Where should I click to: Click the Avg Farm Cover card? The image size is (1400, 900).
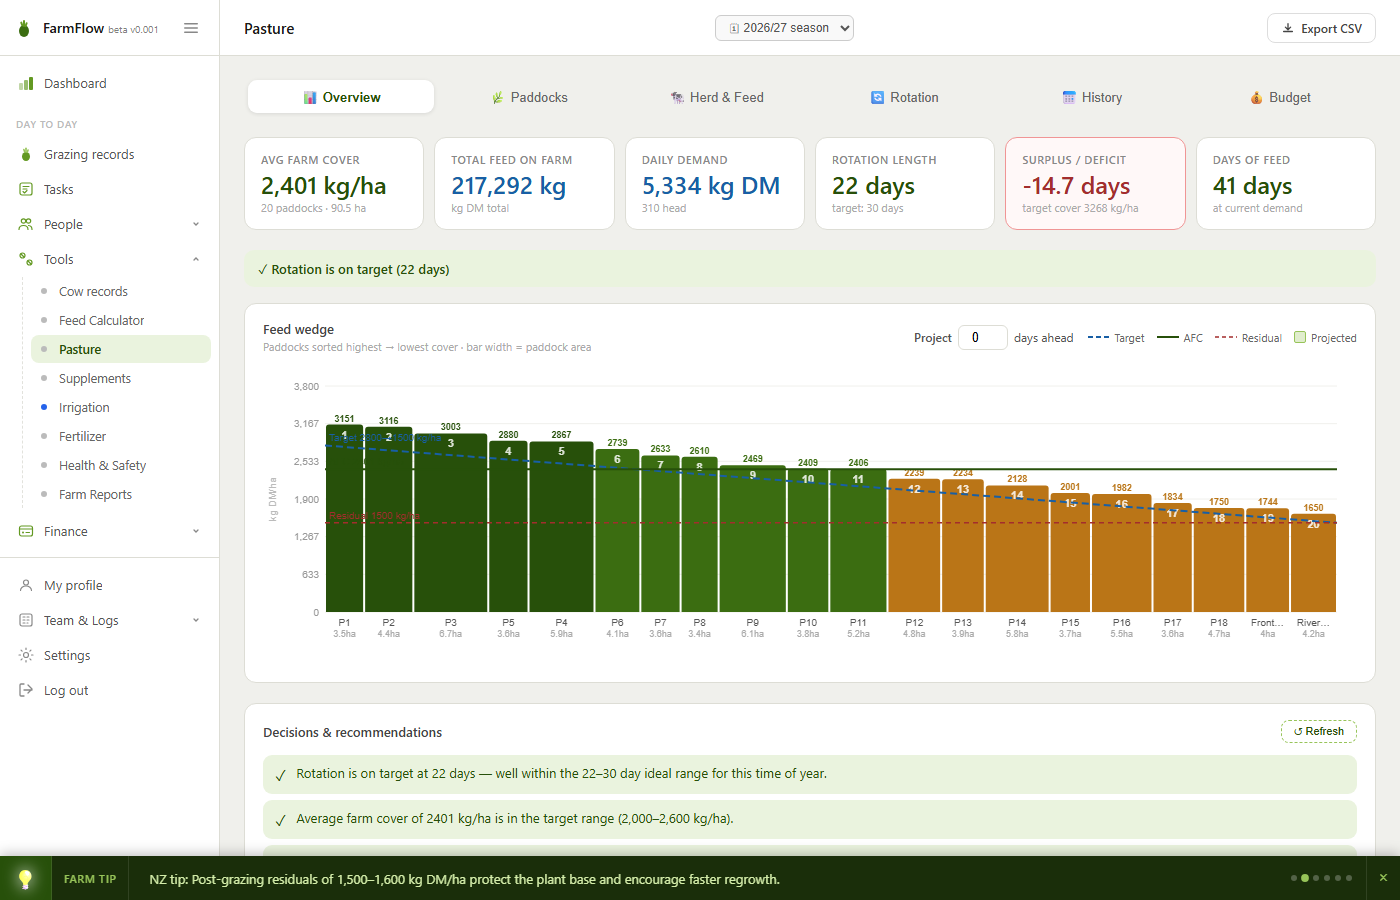334,184
